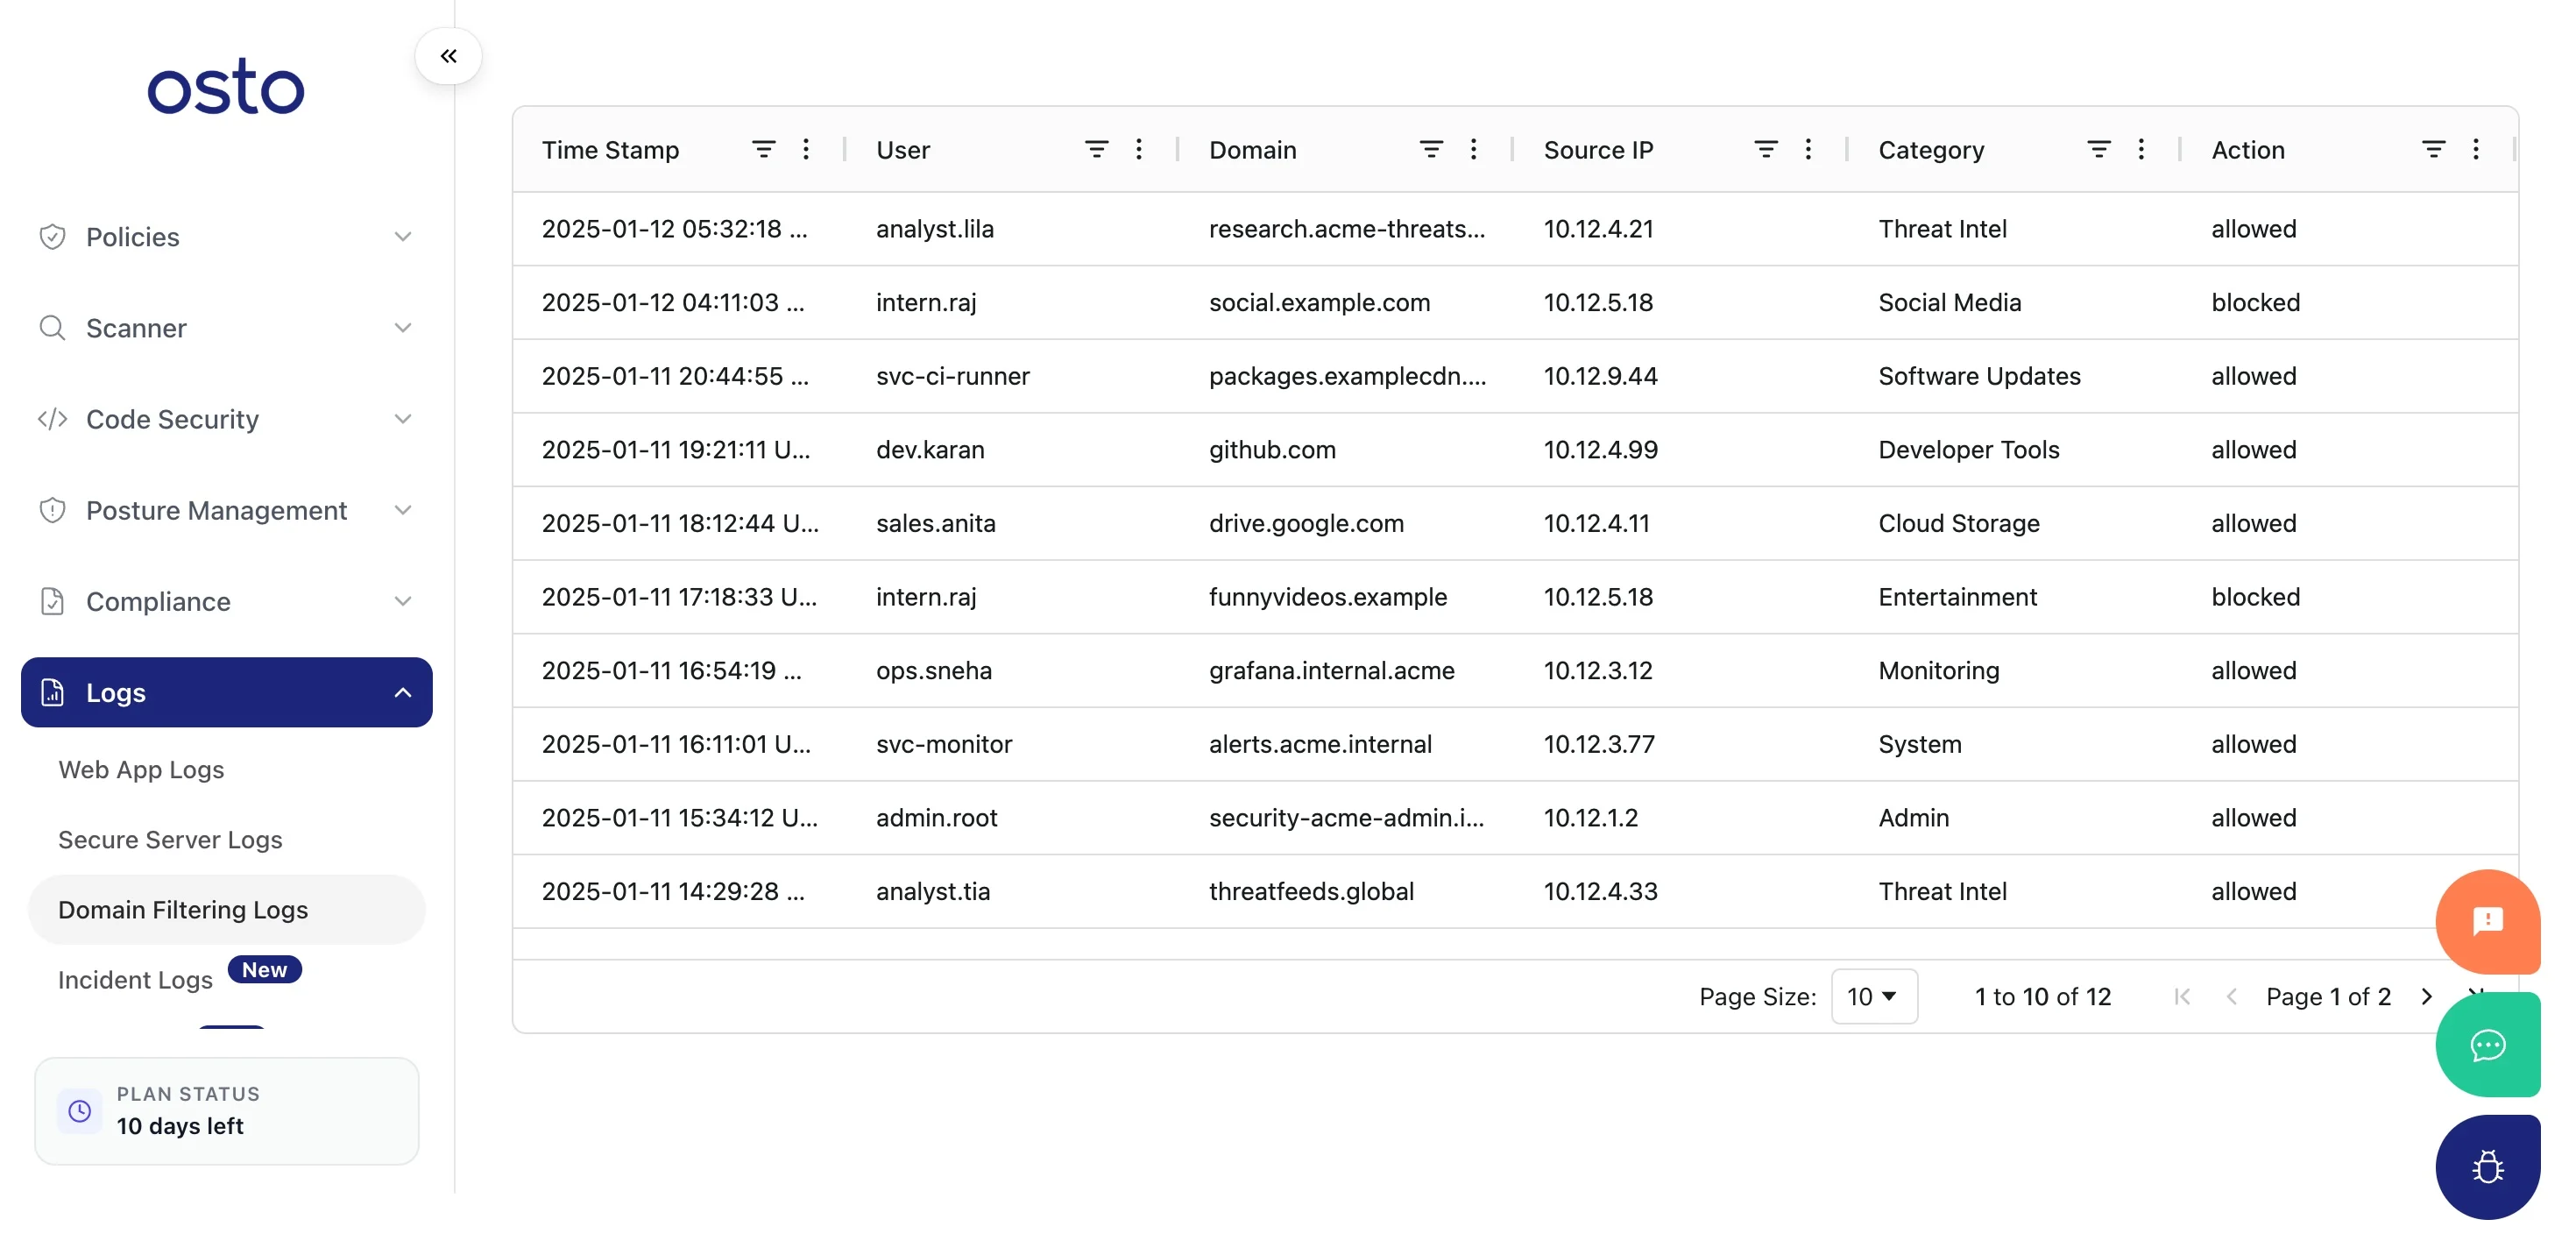Jump to first page arrow
This screenshot has width=2576, height=1255.
(x=2182, y=996)
